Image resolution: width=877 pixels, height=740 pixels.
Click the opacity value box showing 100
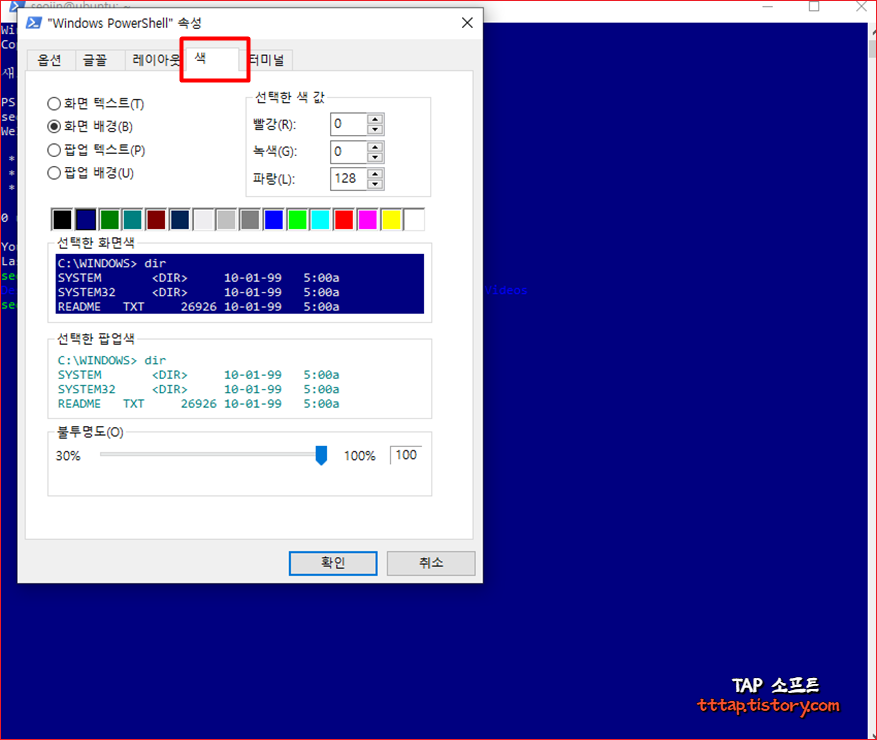[x=406, y=455]
